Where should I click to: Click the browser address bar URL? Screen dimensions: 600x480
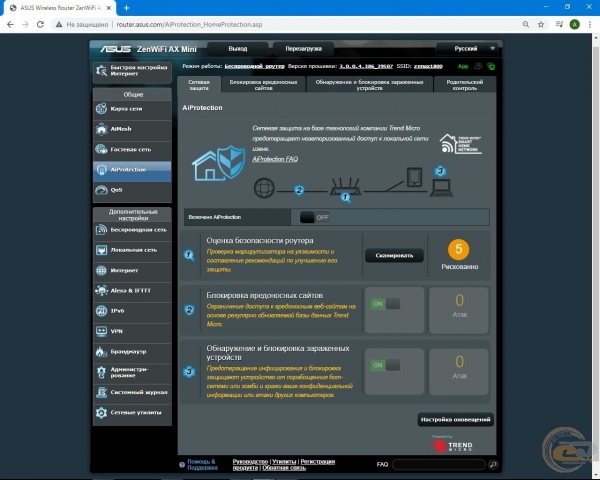[x=189, y=24]
